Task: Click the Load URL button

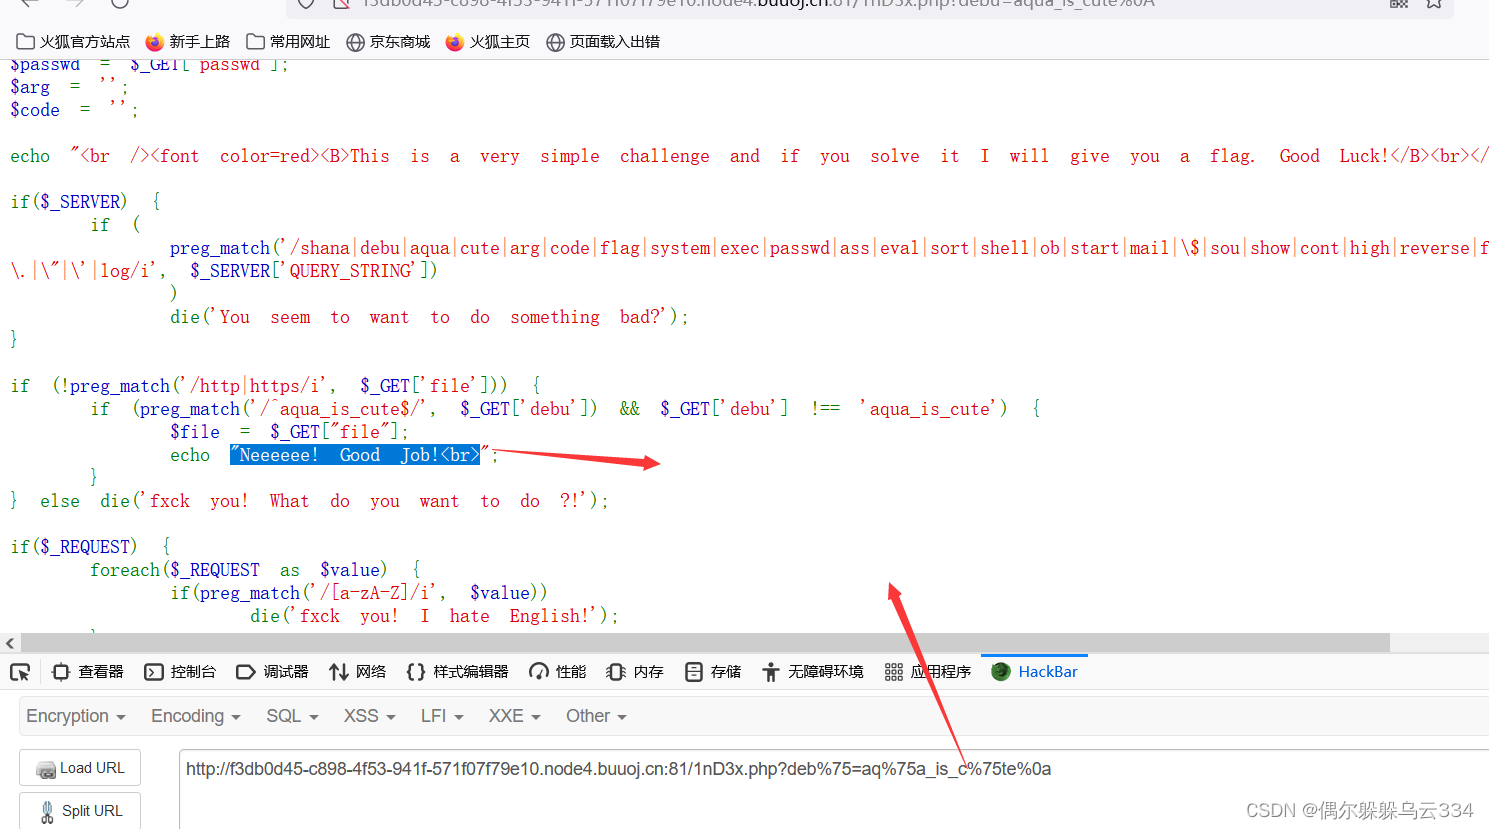Action: coord(80,768)
